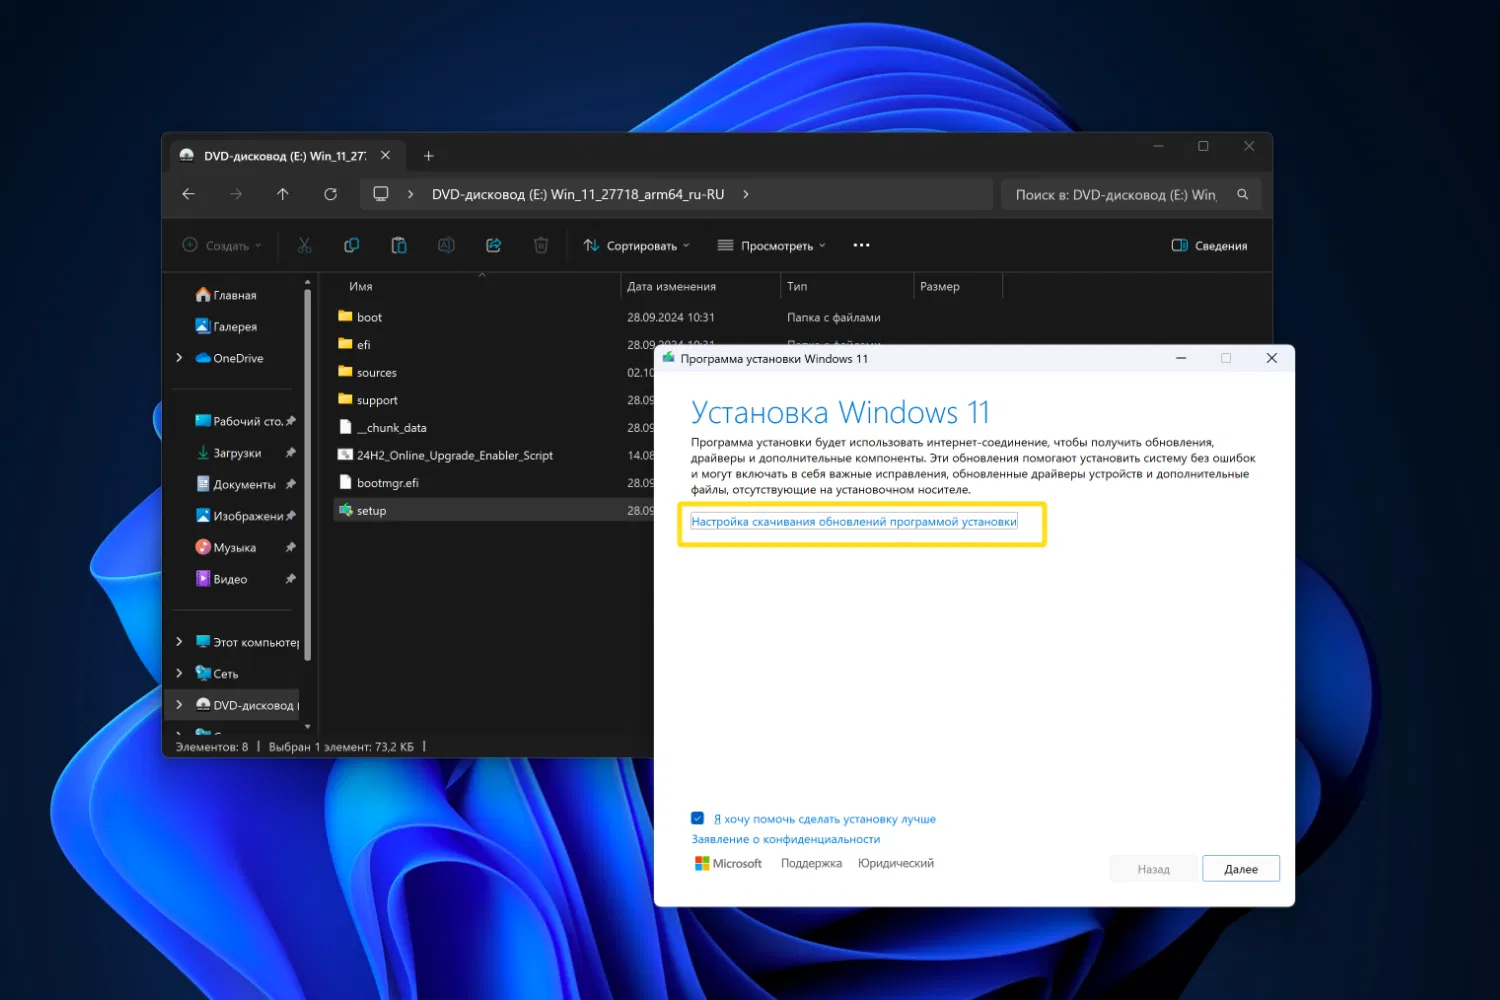Click the Далее button
Image resolution: width=1500 pixels, height=1000 pixels.
1240,869
